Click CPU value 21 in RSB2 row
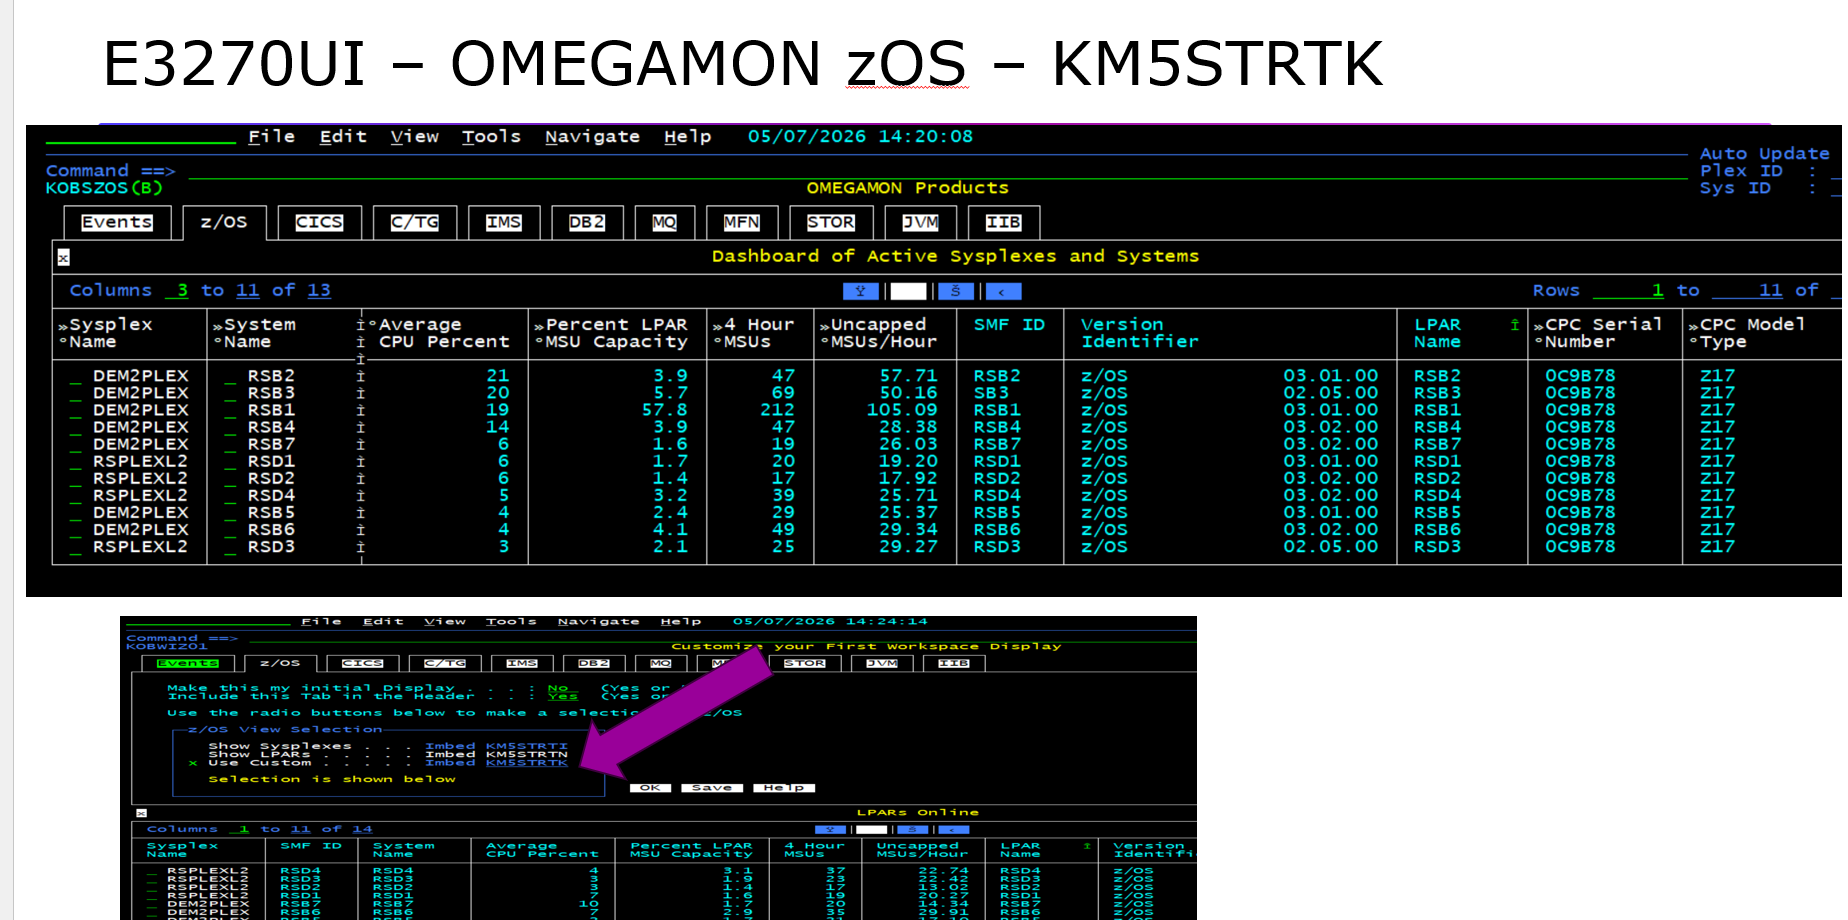Screen dimensions: 1848x920 [497, 376]
